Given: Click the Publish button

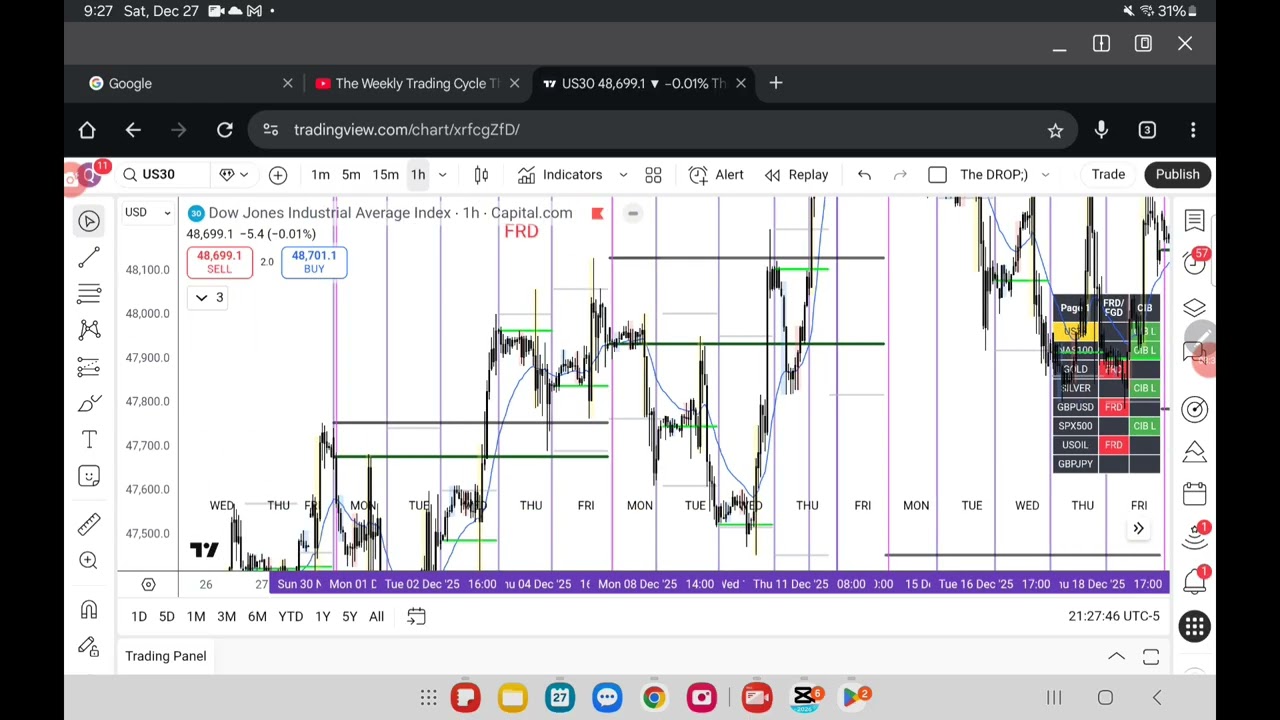Looking at the screenshot, I should coord(1177,175).
